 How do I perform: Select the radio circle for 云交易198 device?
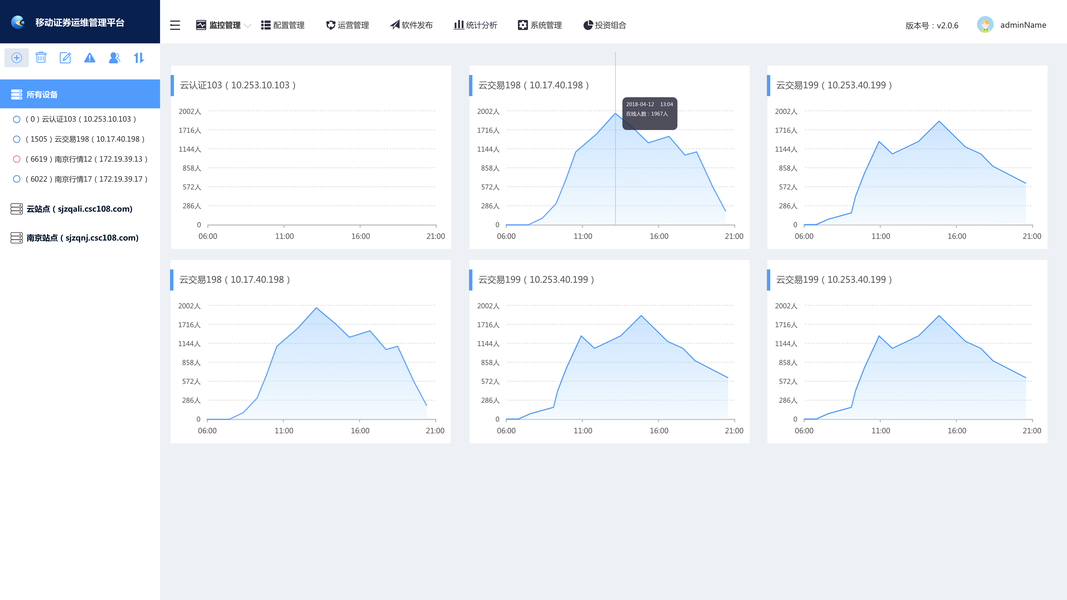click(x=16, y=139)
